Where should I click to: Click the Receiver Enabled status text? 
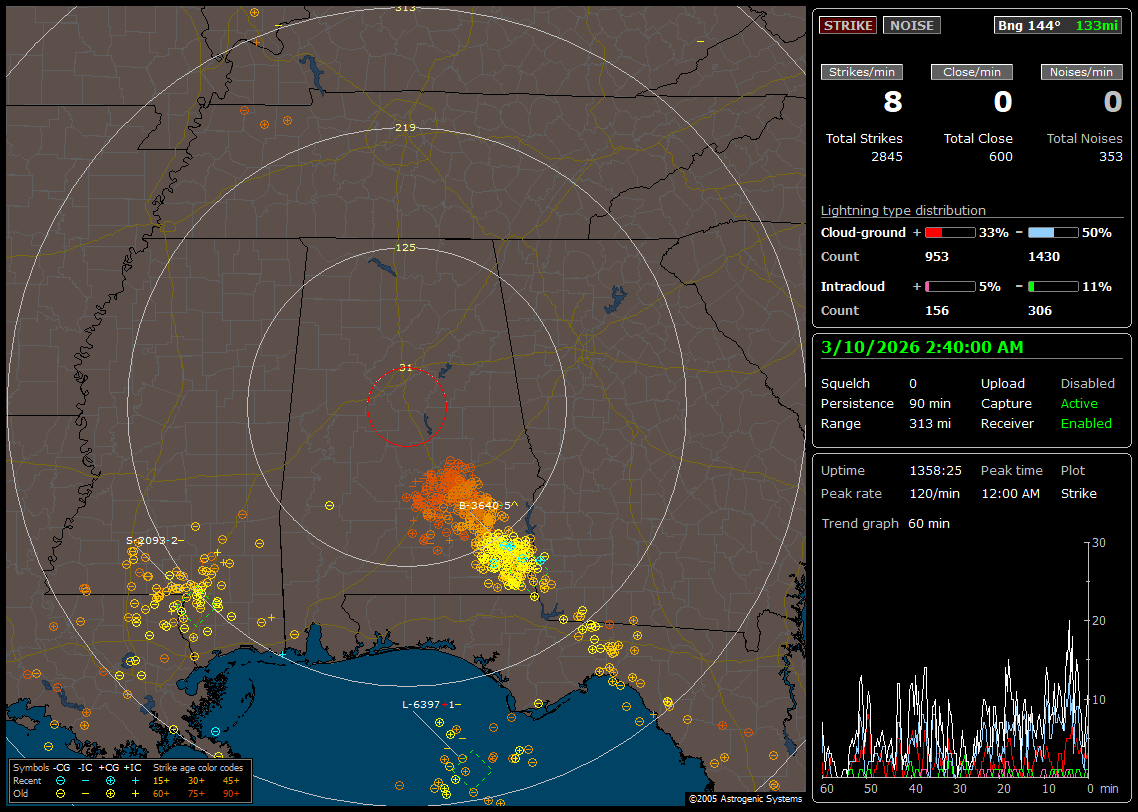point(1085,423)
